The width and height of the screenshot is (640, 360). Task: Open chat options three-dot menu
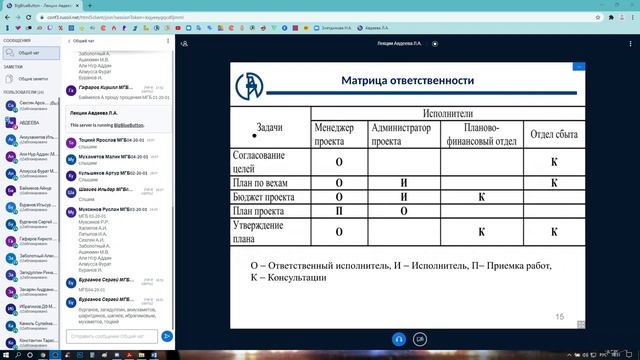(168, 41)
